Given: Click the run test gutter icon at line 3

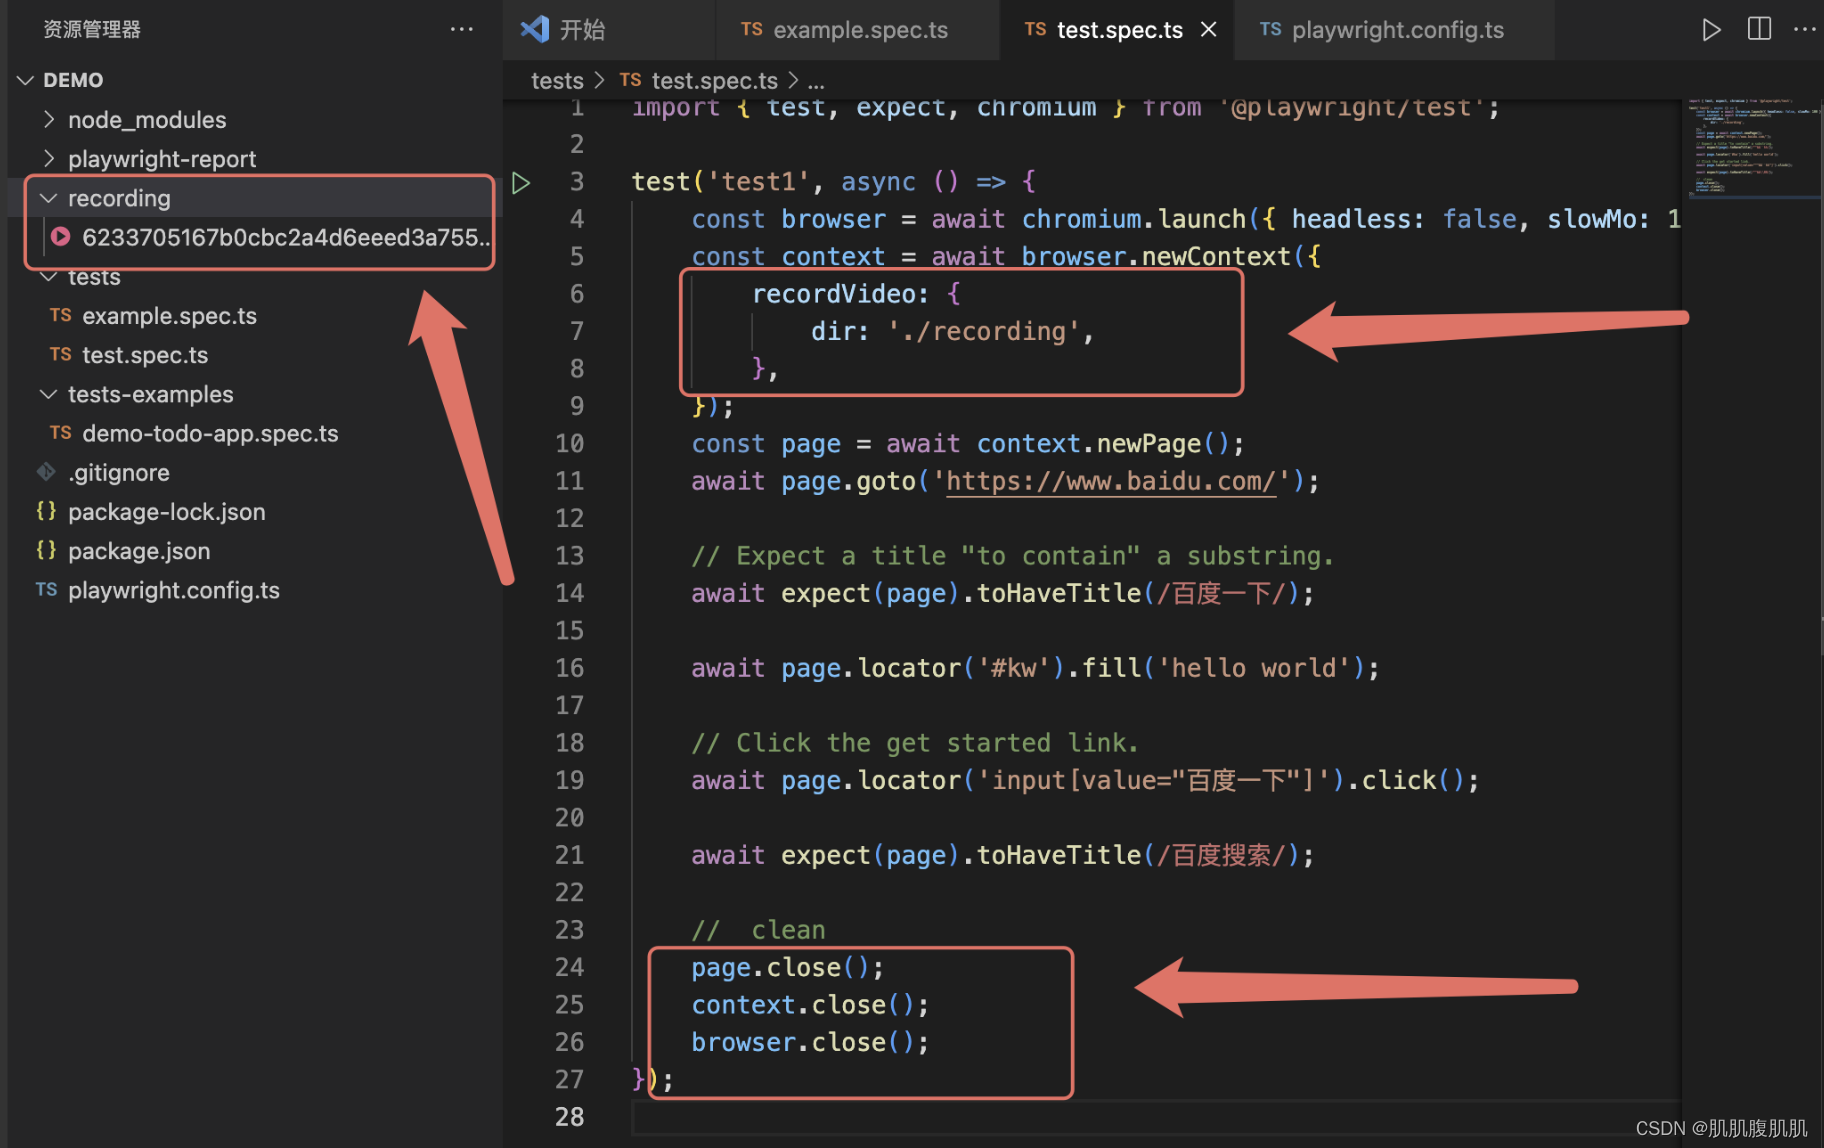Looking at the screenshot, I should pos(520,183).
